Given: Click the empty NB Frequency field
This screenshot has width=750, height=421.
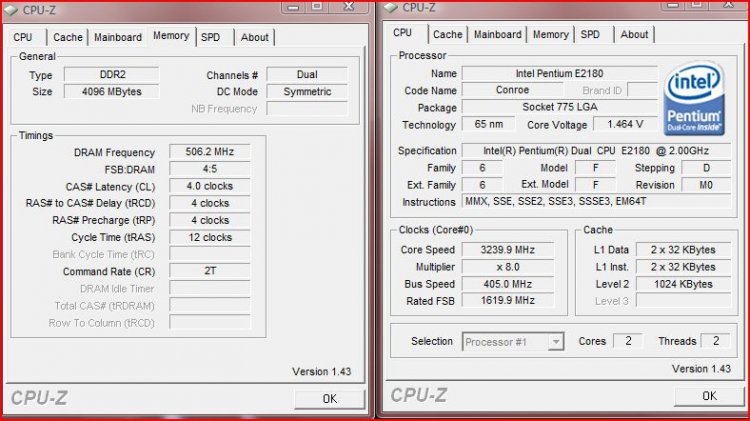Looking at the screenshot, I should (307, 109).
